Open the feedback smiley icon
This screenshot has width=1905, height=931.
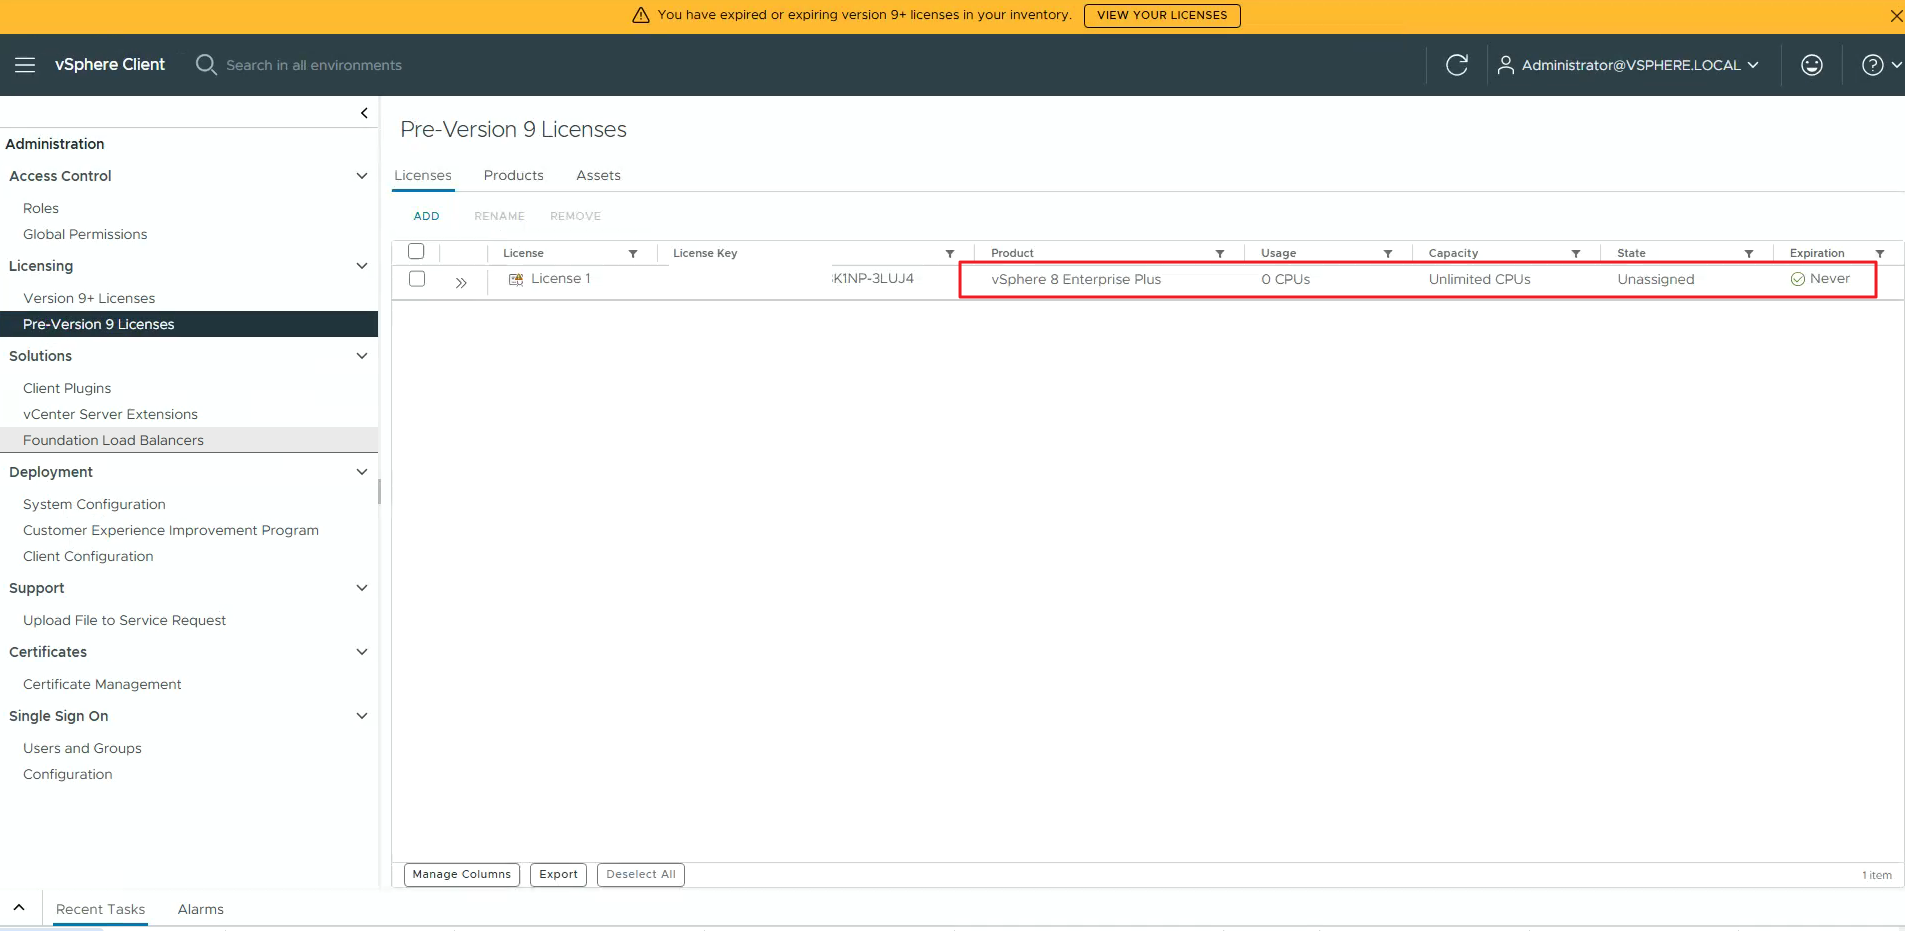coord(1812,65)
